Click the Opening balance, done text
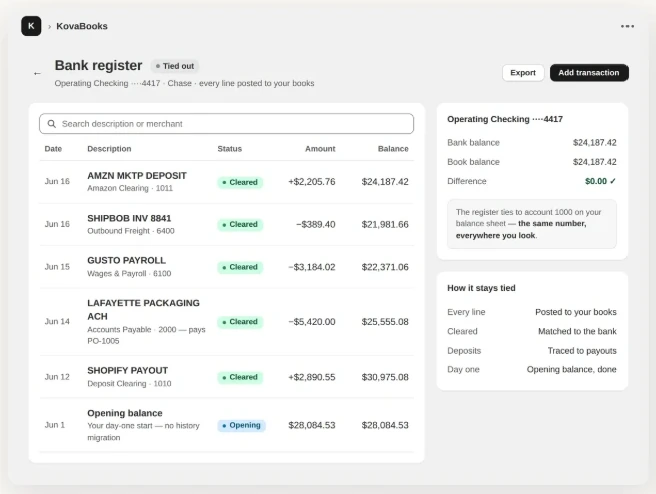 coord(571,369)
